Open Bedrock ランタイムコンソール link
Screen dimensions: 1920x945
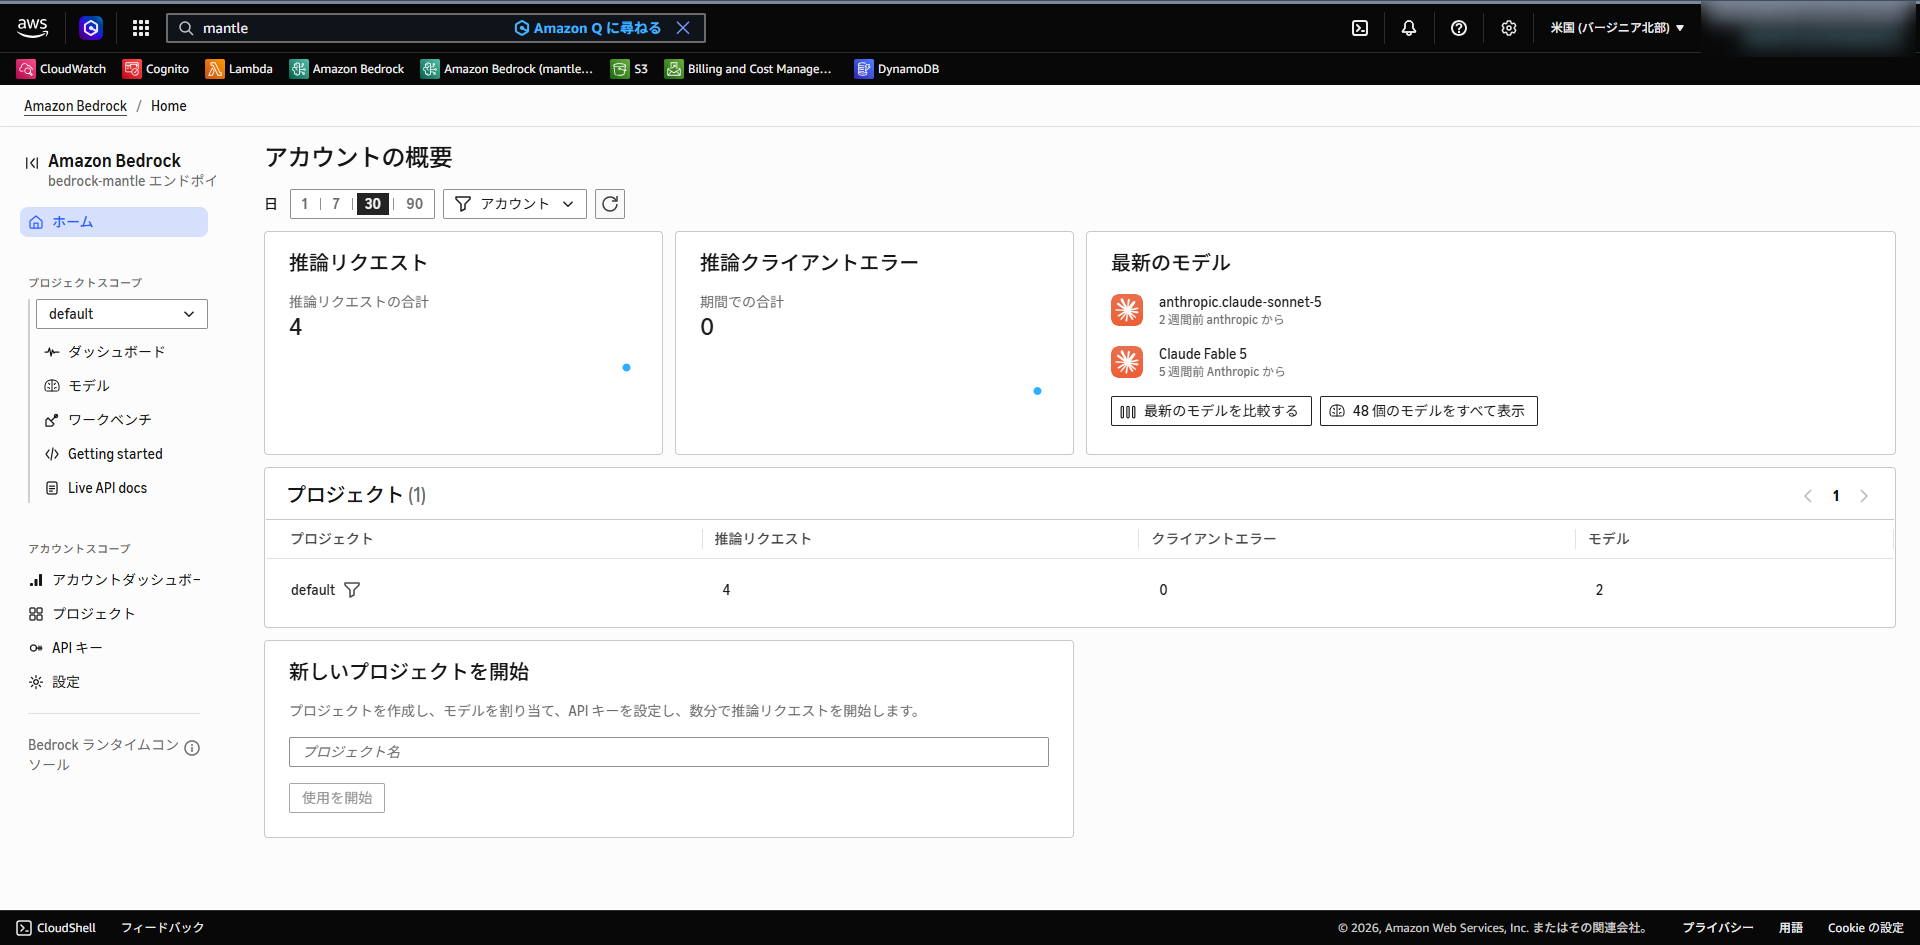point(103,754)
